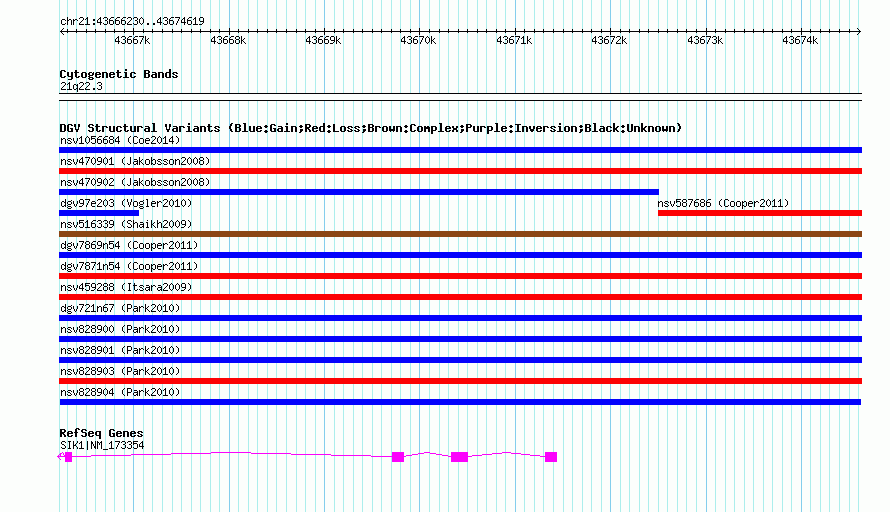Click the label nsv828903 (Park2010)
Image resolution: width=890 pixels, height=512 pixels.
(x=120, y=371)
